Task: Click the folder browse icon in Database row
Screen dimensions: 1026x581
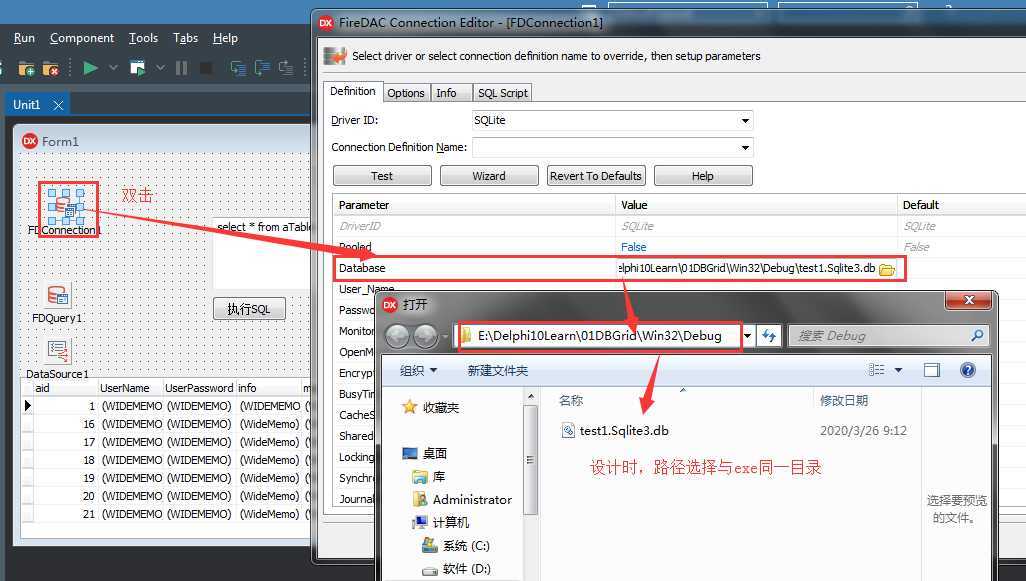Action: click(887, 269)
